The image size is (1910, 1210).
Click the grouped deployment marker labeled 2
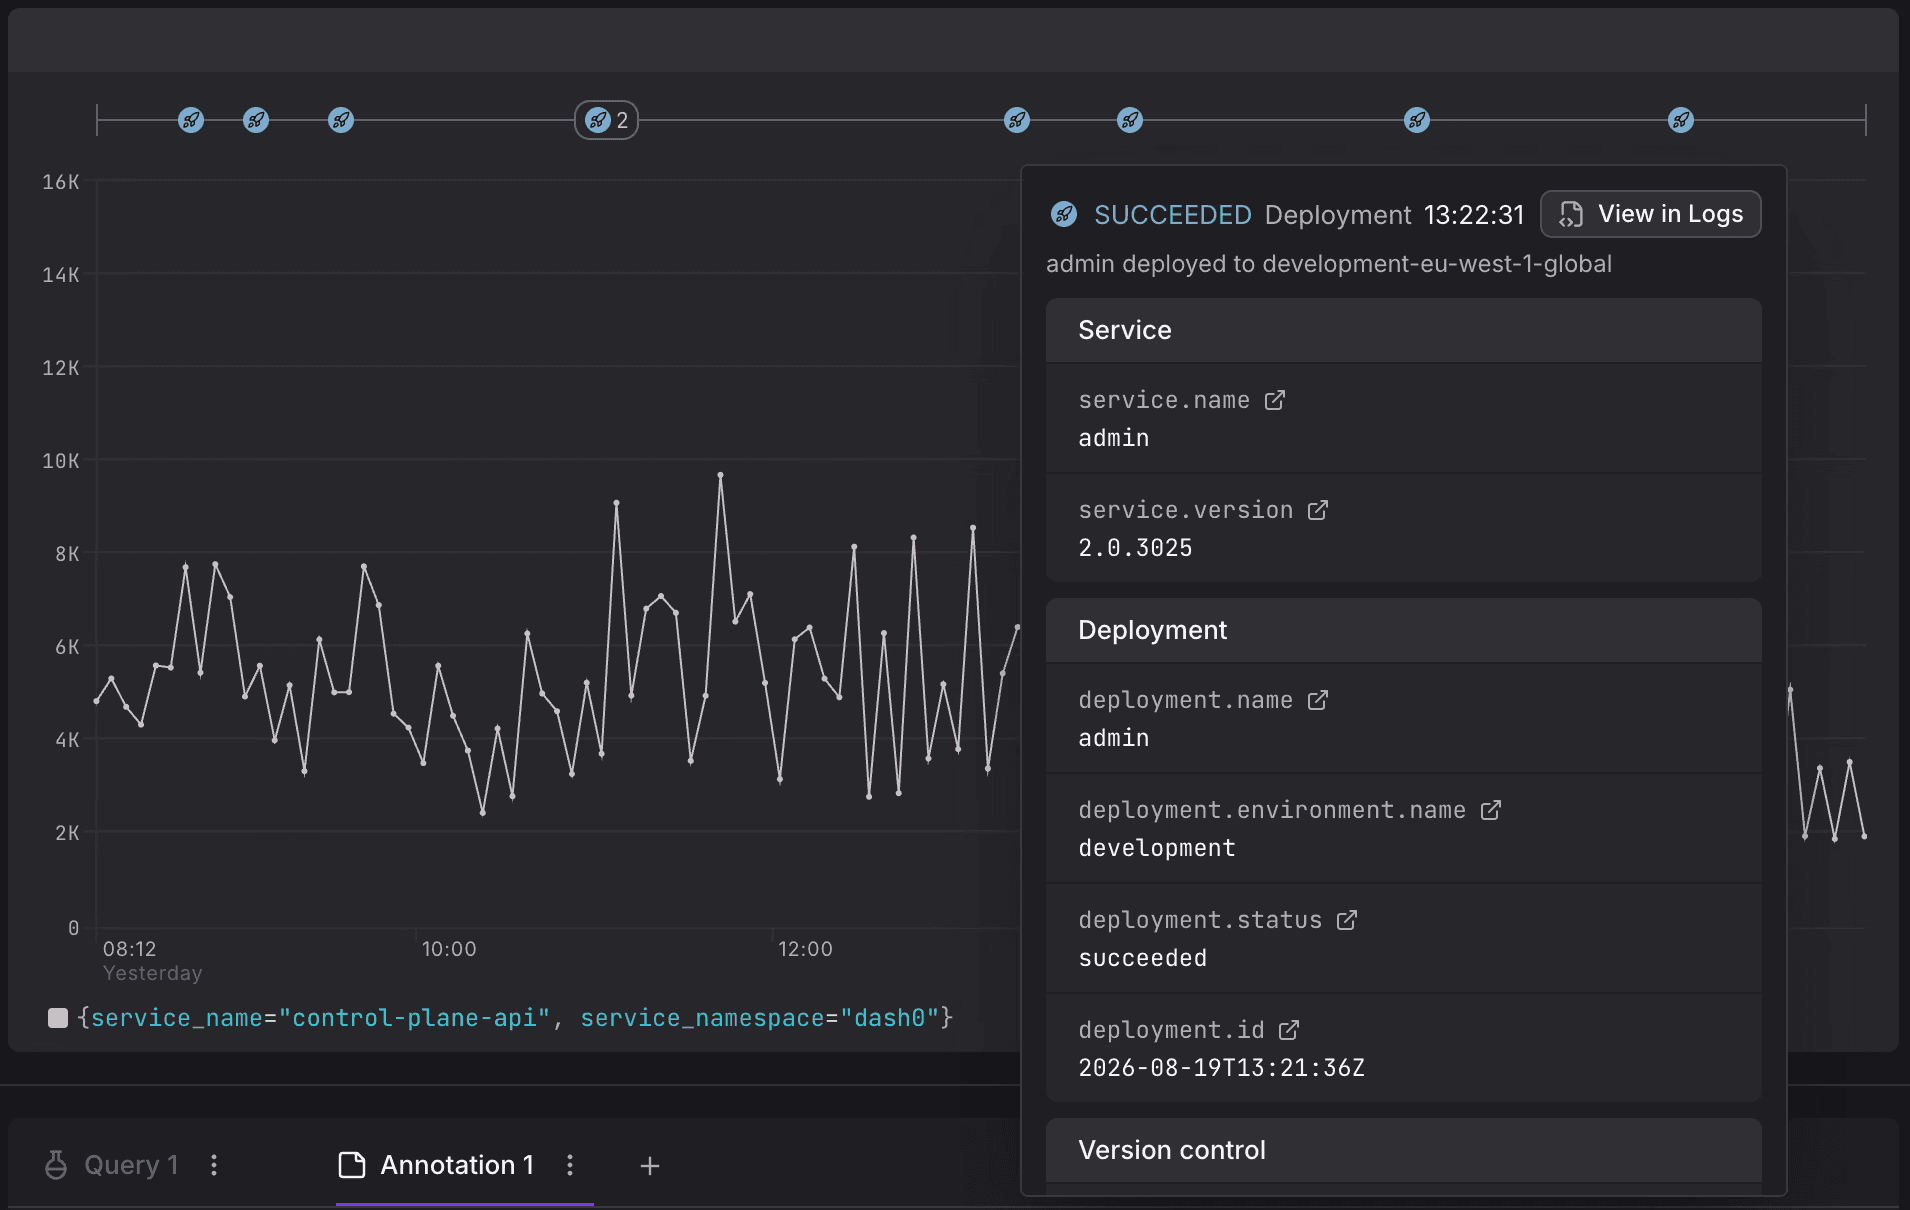click(x=606, y=120)
